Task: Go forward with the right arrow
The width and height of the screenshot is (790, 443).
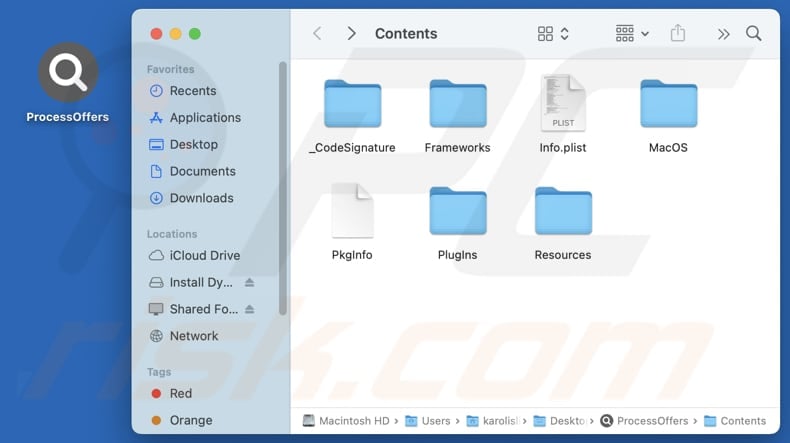Action: 351,34
